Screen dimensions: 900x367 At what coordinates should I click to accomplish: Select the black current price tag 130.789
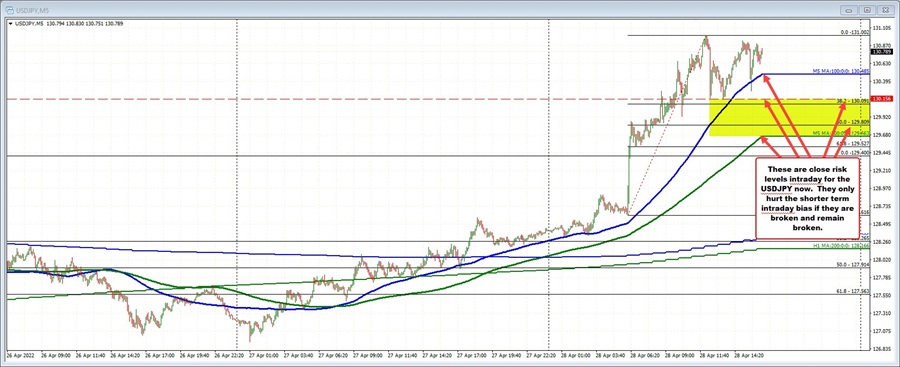pos(881,52)
